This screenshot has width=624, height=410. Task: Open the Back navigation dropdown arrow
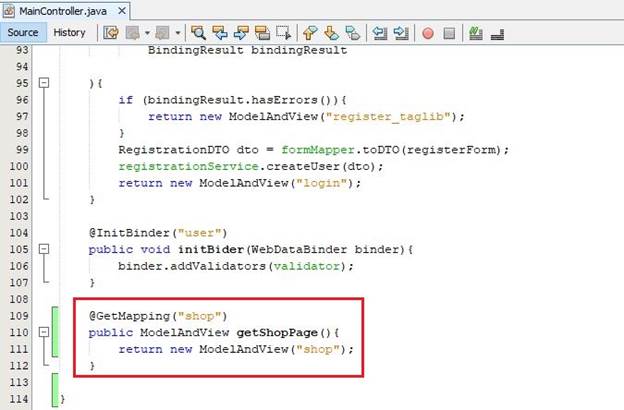tap(147, 33)
